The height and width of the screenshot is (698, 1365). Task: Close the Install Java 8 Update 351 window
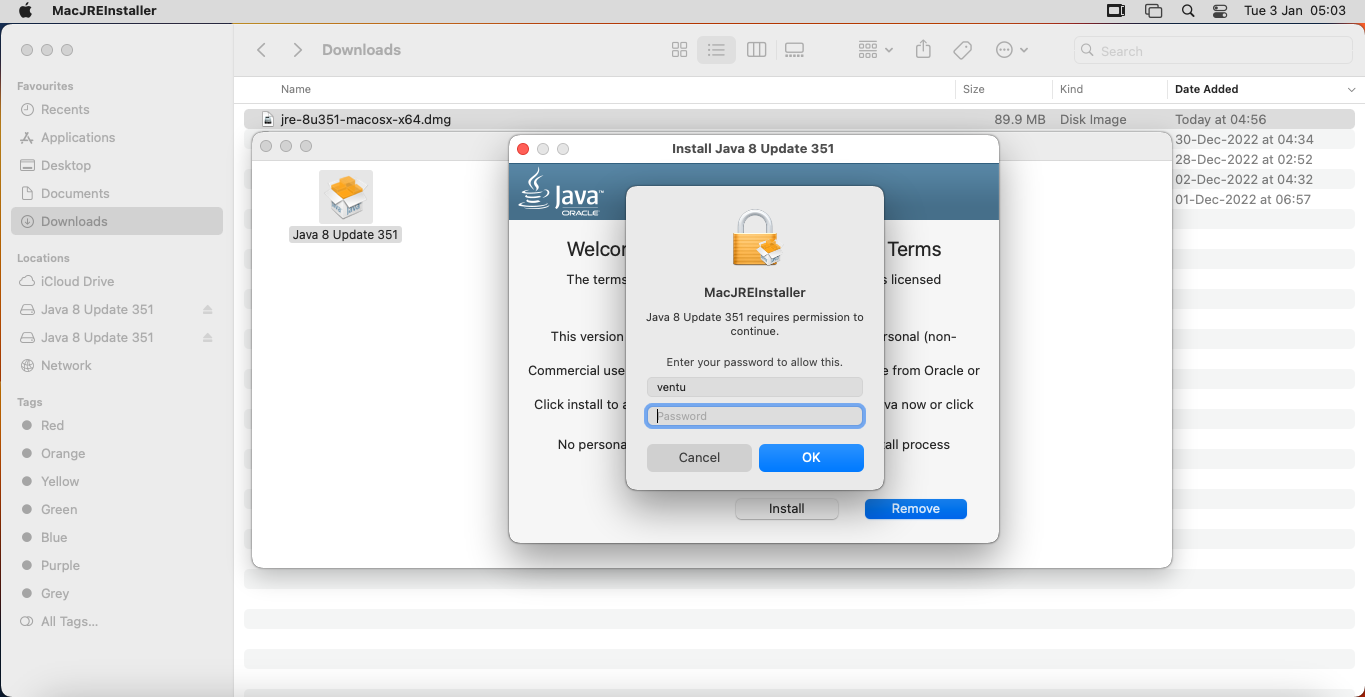pyautogui.click(x=523, y=149)
